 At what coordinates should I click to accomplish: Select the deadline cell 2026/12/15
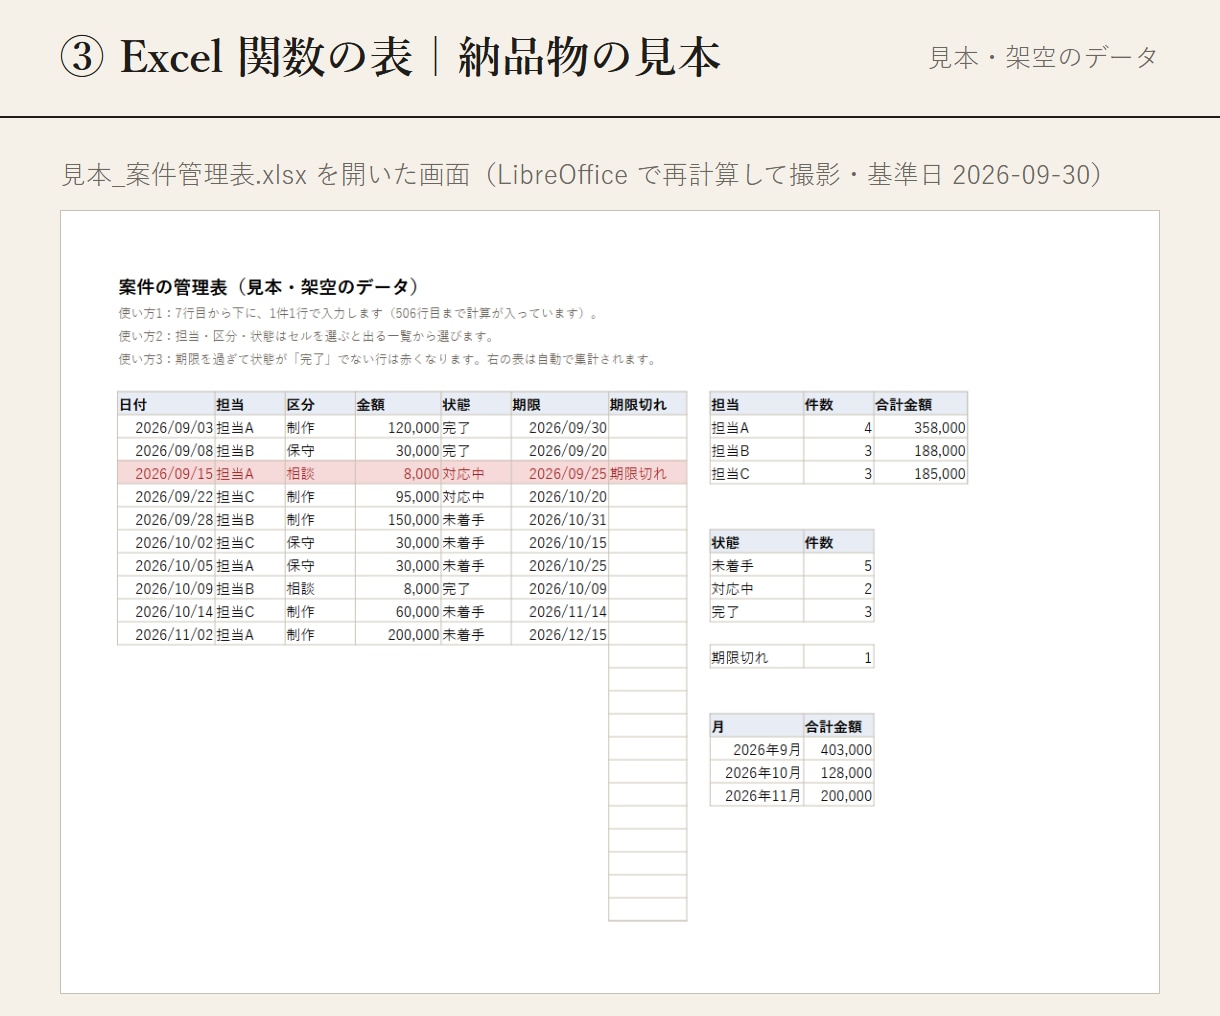[x=560, y=634]
